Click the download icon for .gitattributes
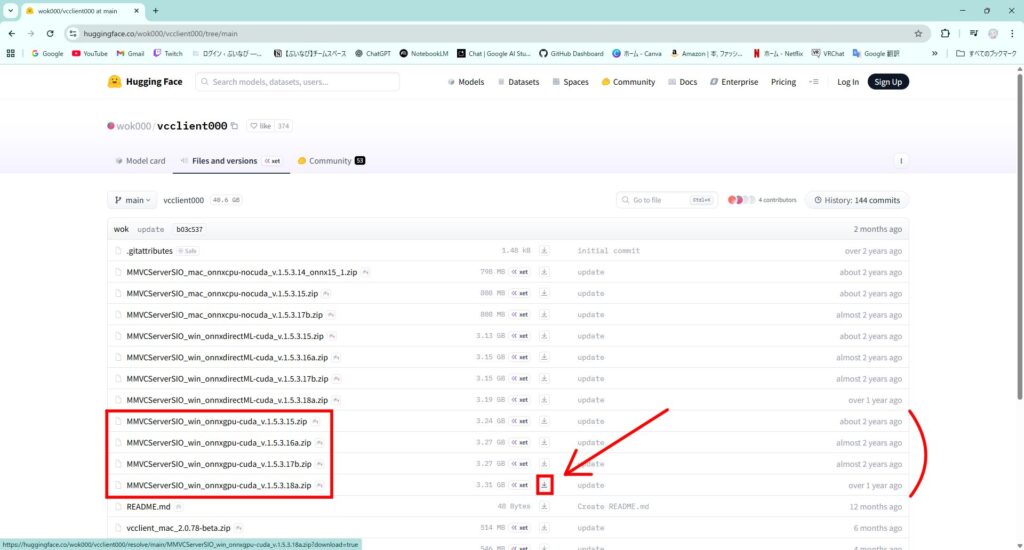Image resolution: width=1024 pixels, height=550 pixels. coord(544,251)
